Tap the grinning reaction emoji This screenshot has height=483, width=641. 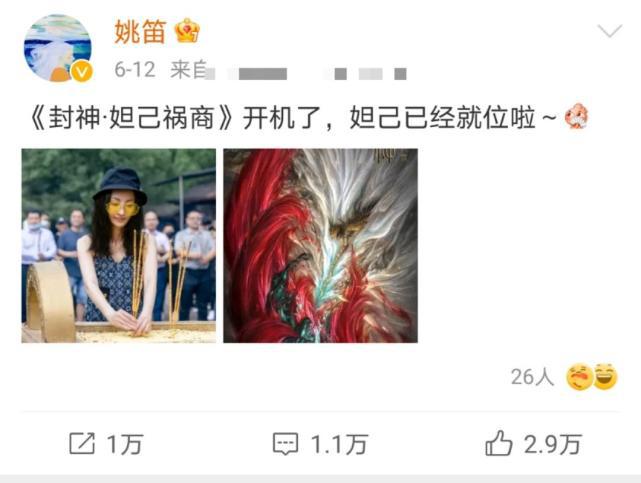[605, 376]
